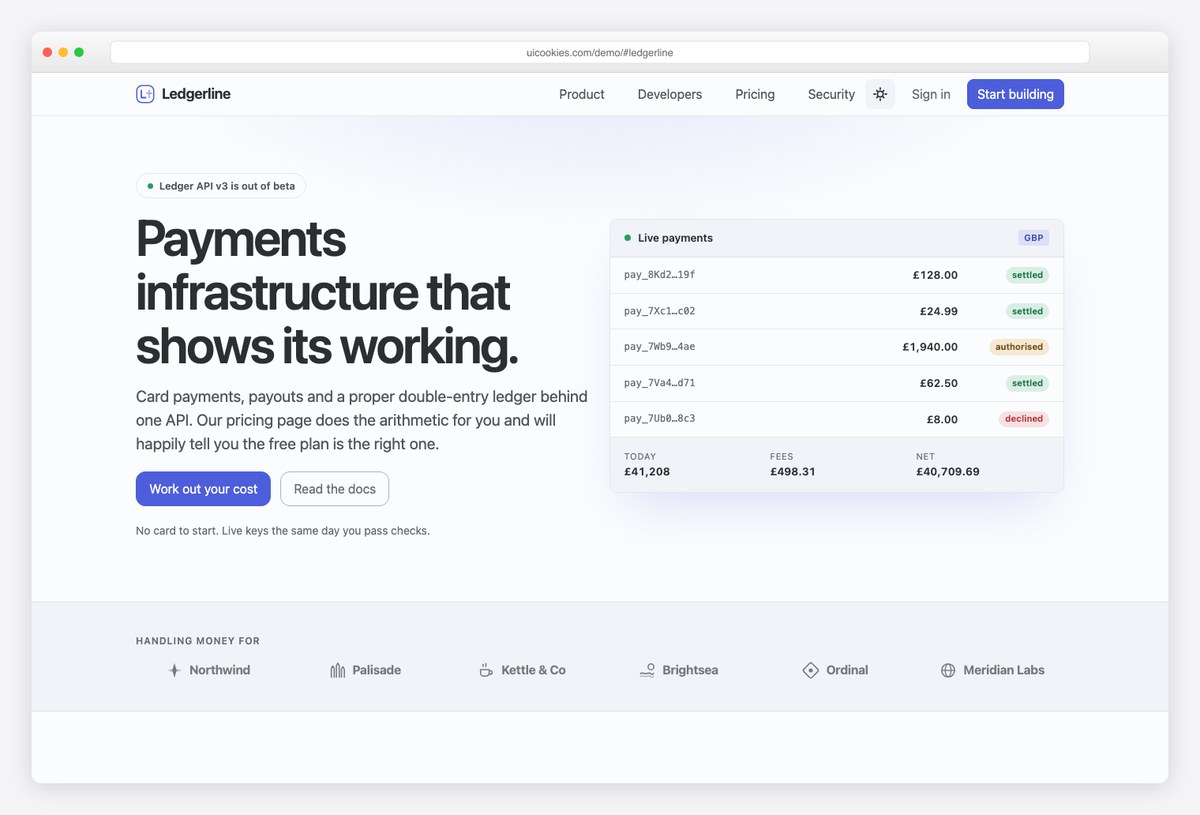Click the £1,940.00 amount
The width and height of the screenshot is (1200, 815).
pyautogui.click(x=930, y=347)
